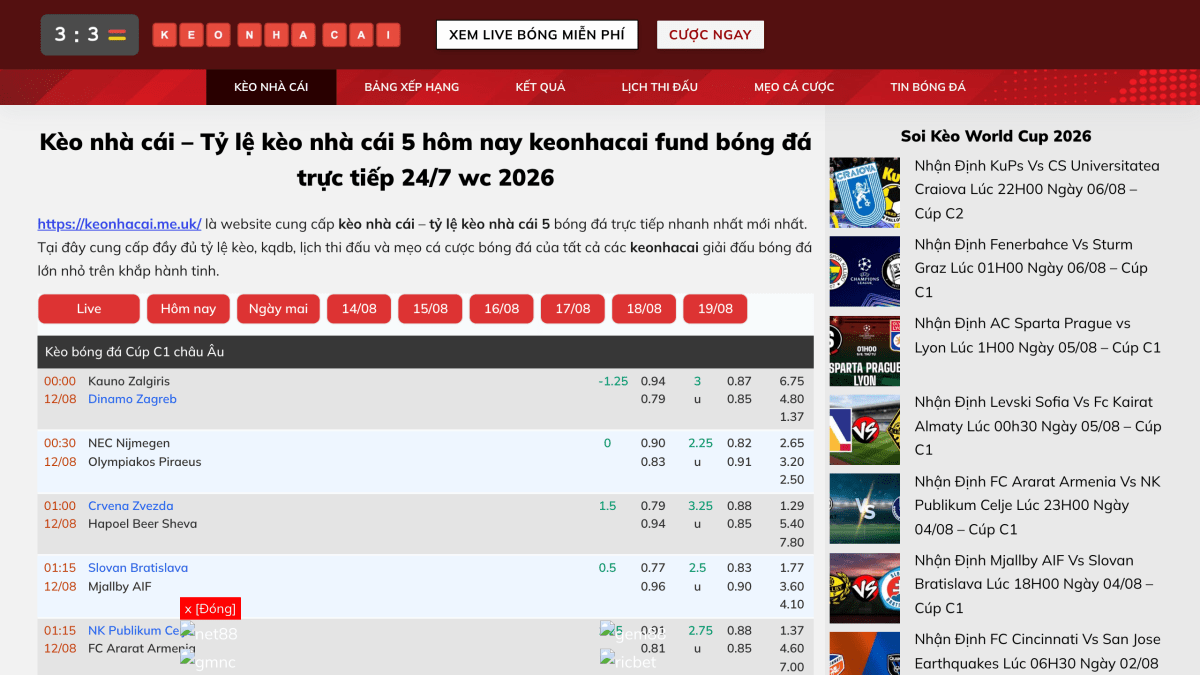
Task: Select the 15/08 date filter
Action: [x=430, y=309]
